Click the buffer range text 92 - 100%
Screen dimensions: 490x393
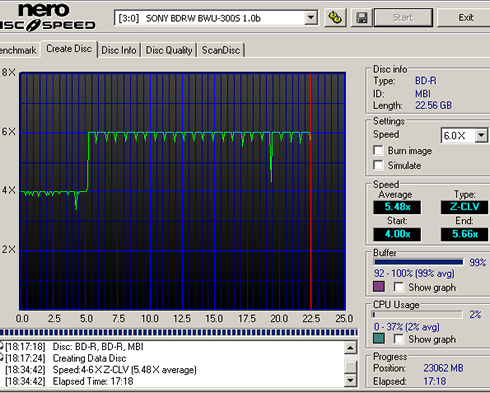point(414,274)
